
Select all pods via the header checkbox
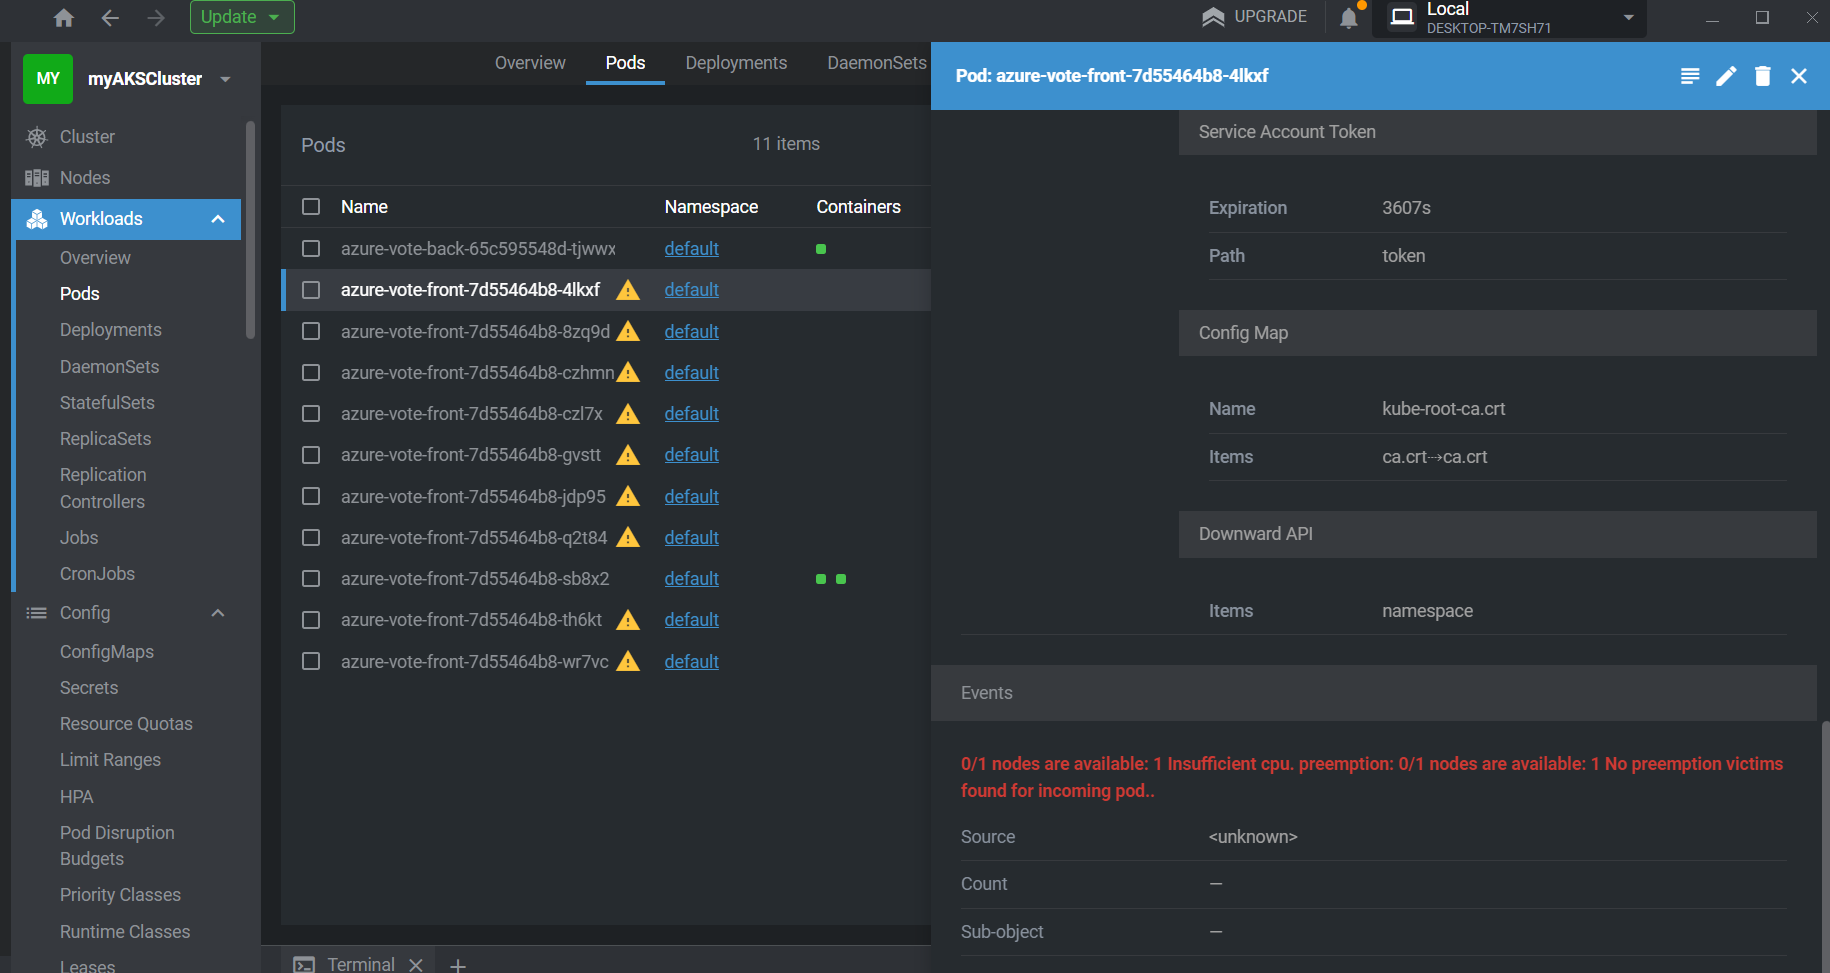coord(311,206)
